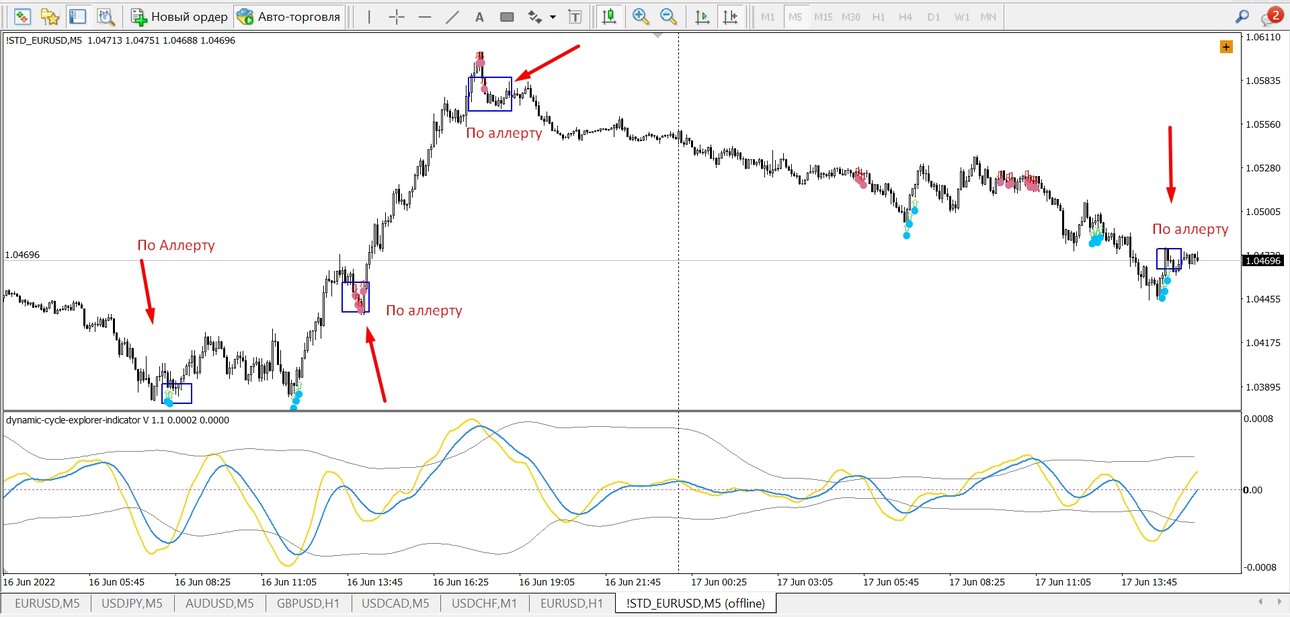Open the EURUSD,M5 chart tab
Viewport: 1290px width, 617px height.
pos(47,603)
